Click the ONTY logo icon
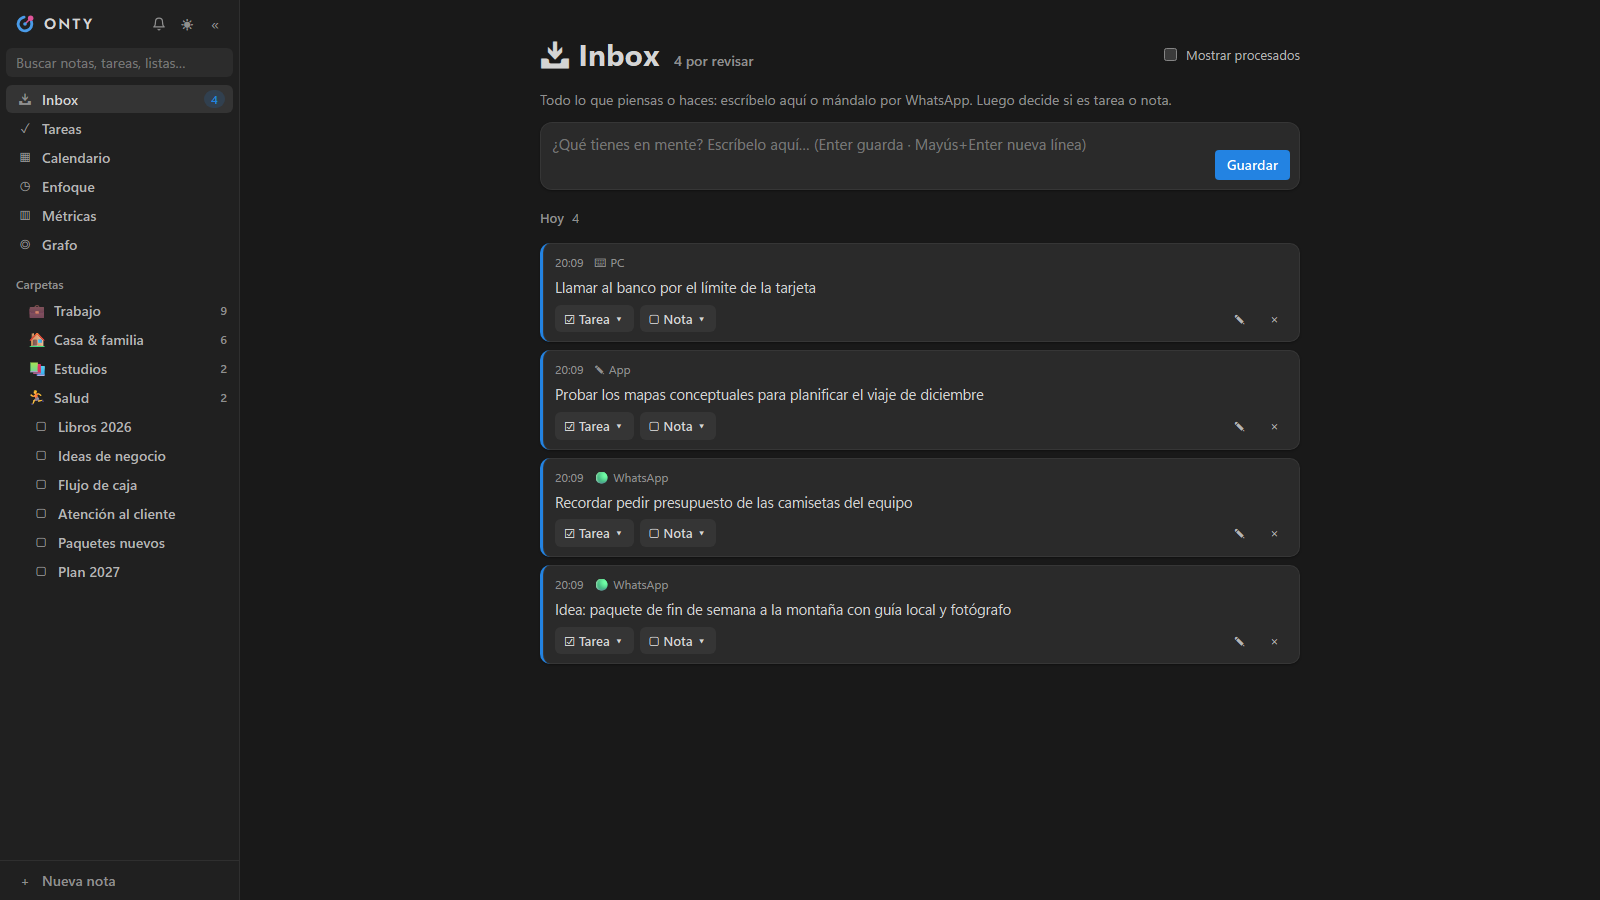1600x900 pixels. [x=25, y=23]
